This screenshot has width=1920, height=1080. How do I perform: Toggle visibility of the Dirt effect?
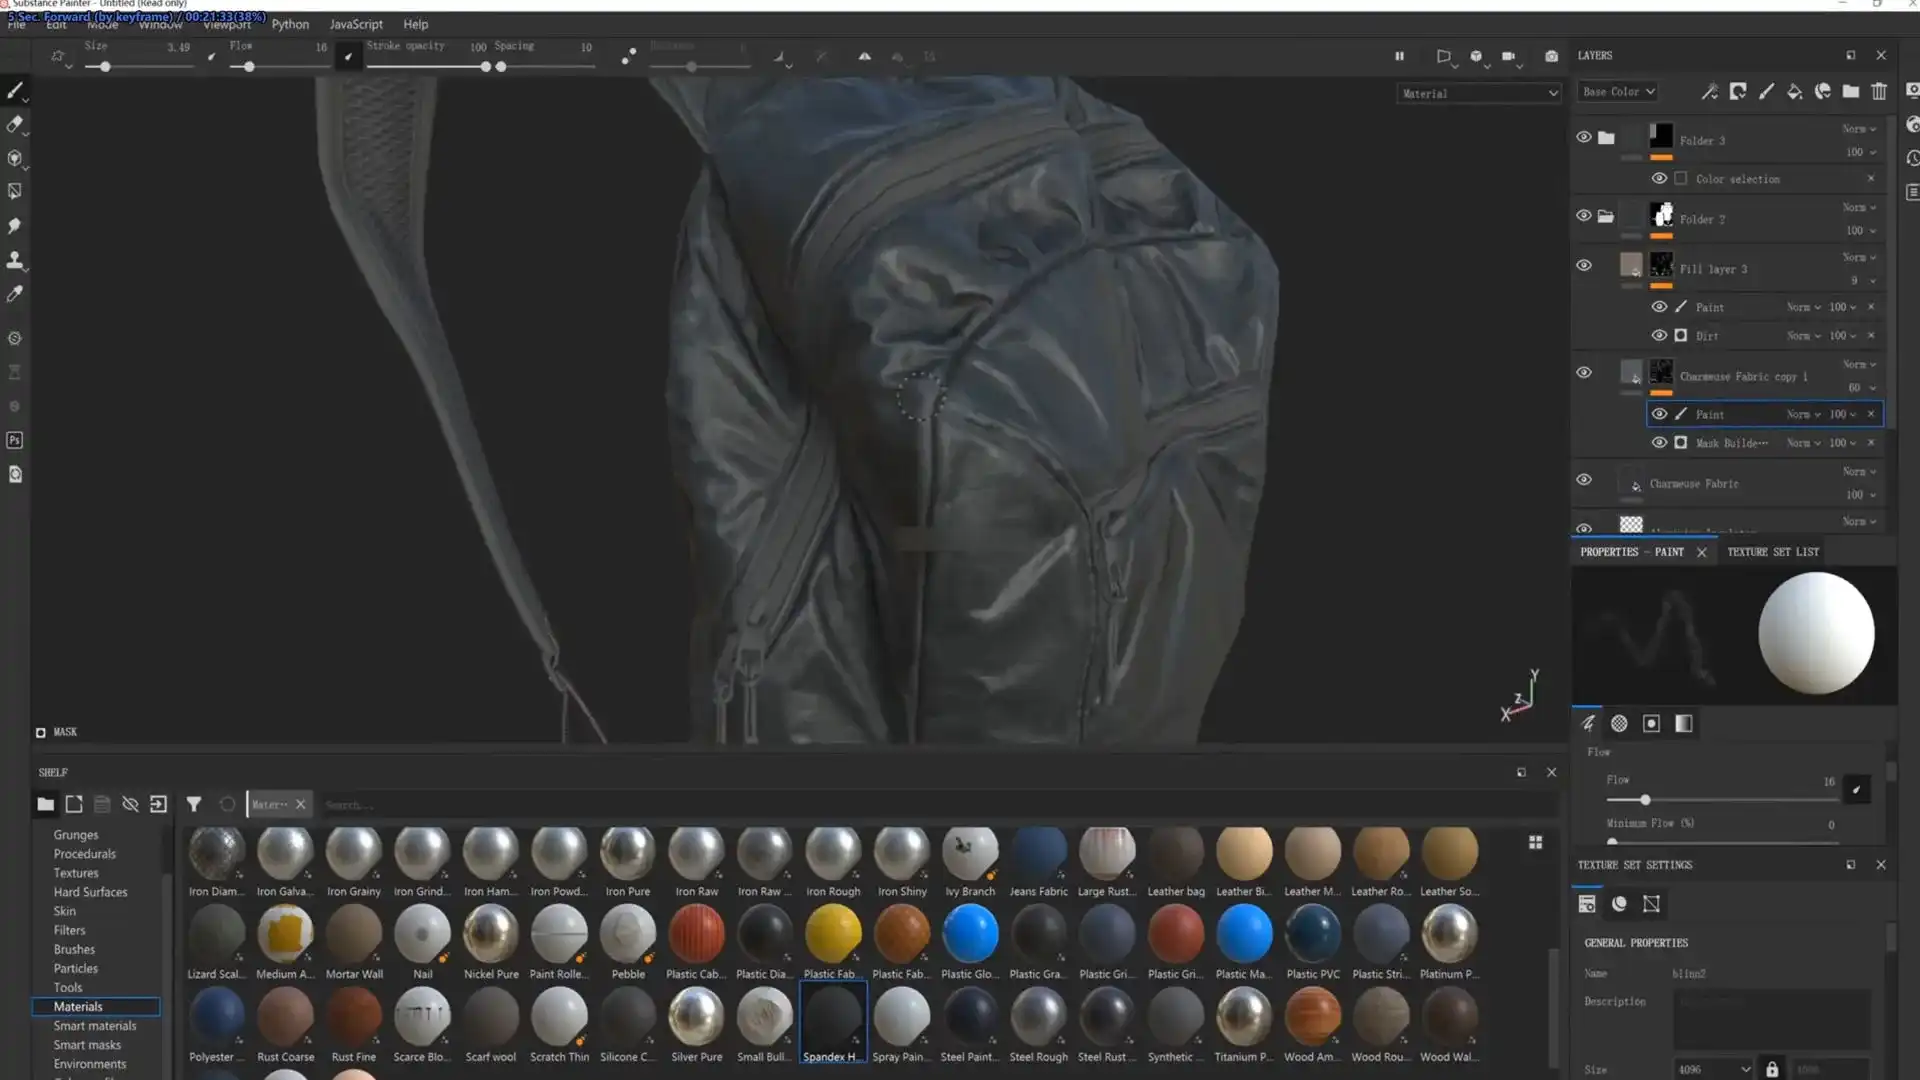1659,335
